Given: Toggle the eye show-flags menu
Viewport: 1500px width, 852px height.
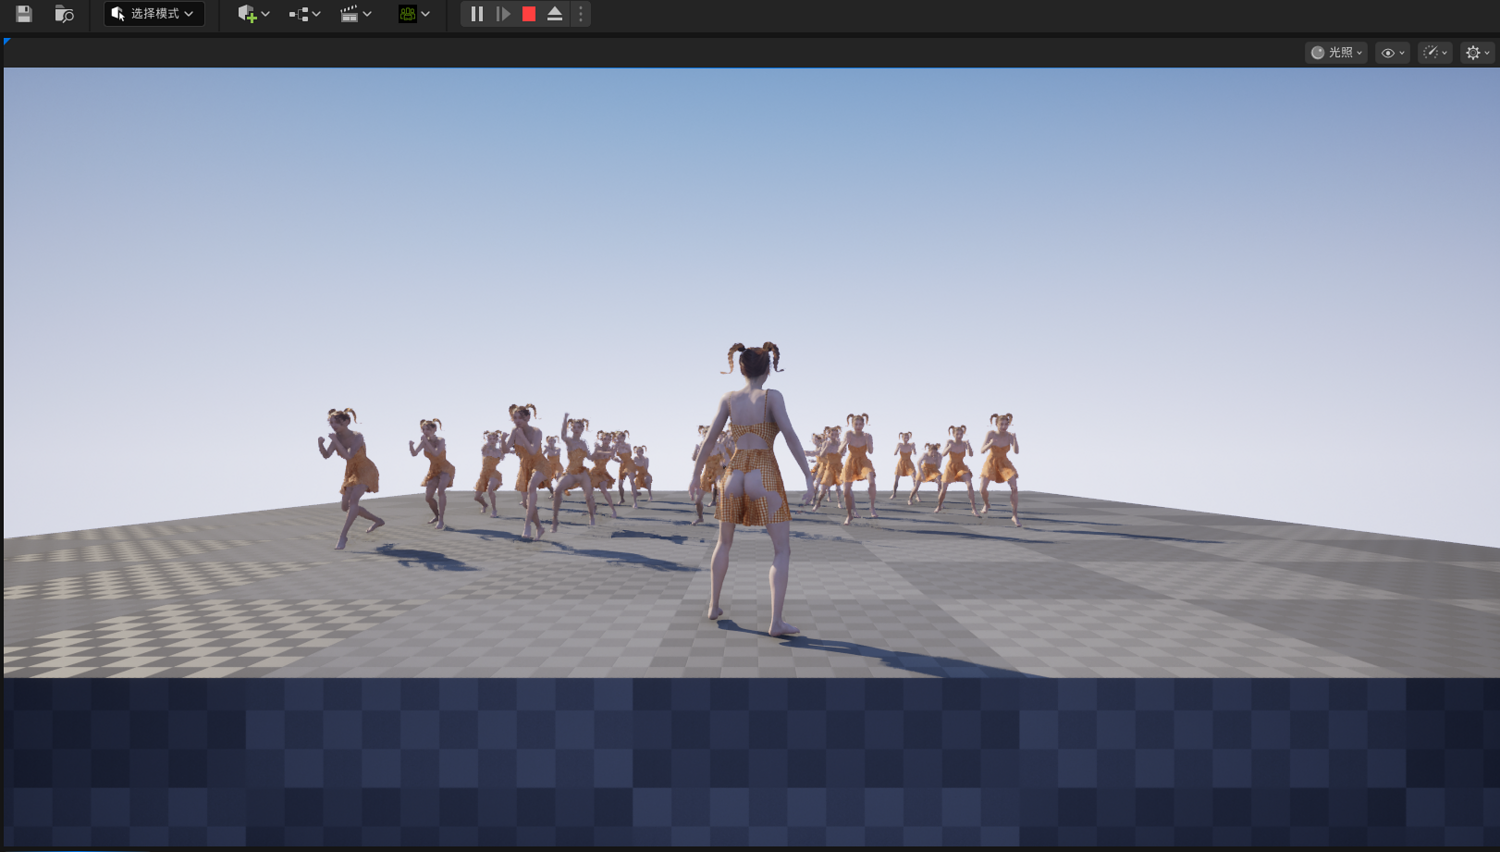Looking at the screenshot, I should tap(1392, 52).
